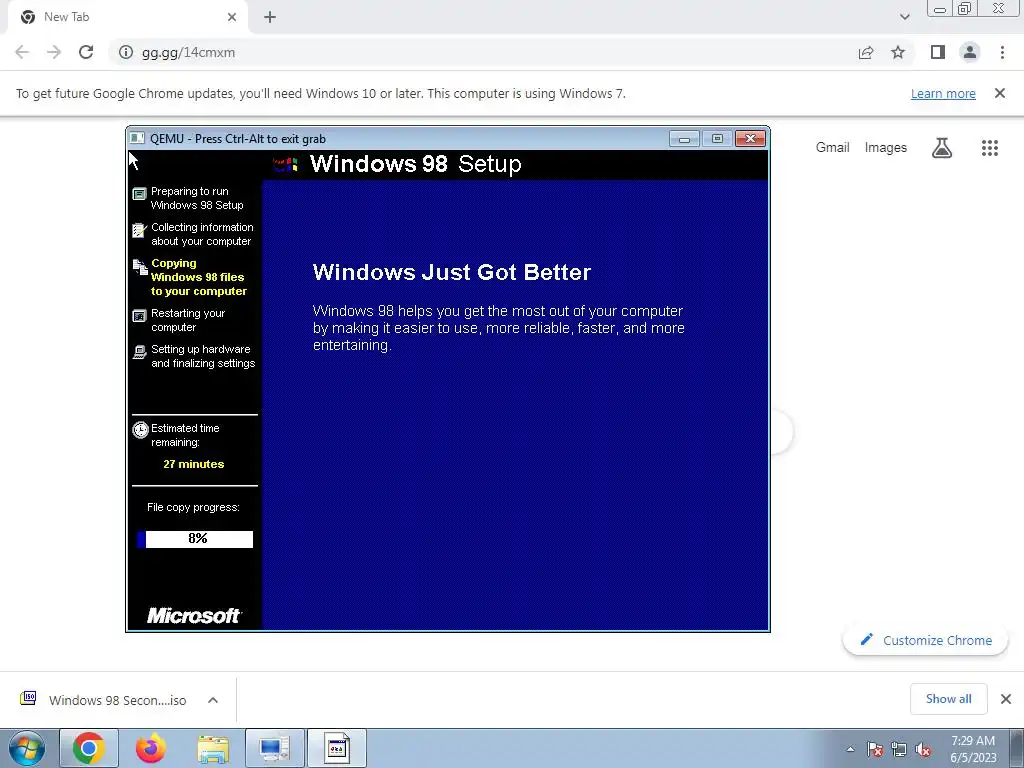The width and height of the screenshot is (1024, 768).
Task: Open tab search chevron
Action: 904,17
